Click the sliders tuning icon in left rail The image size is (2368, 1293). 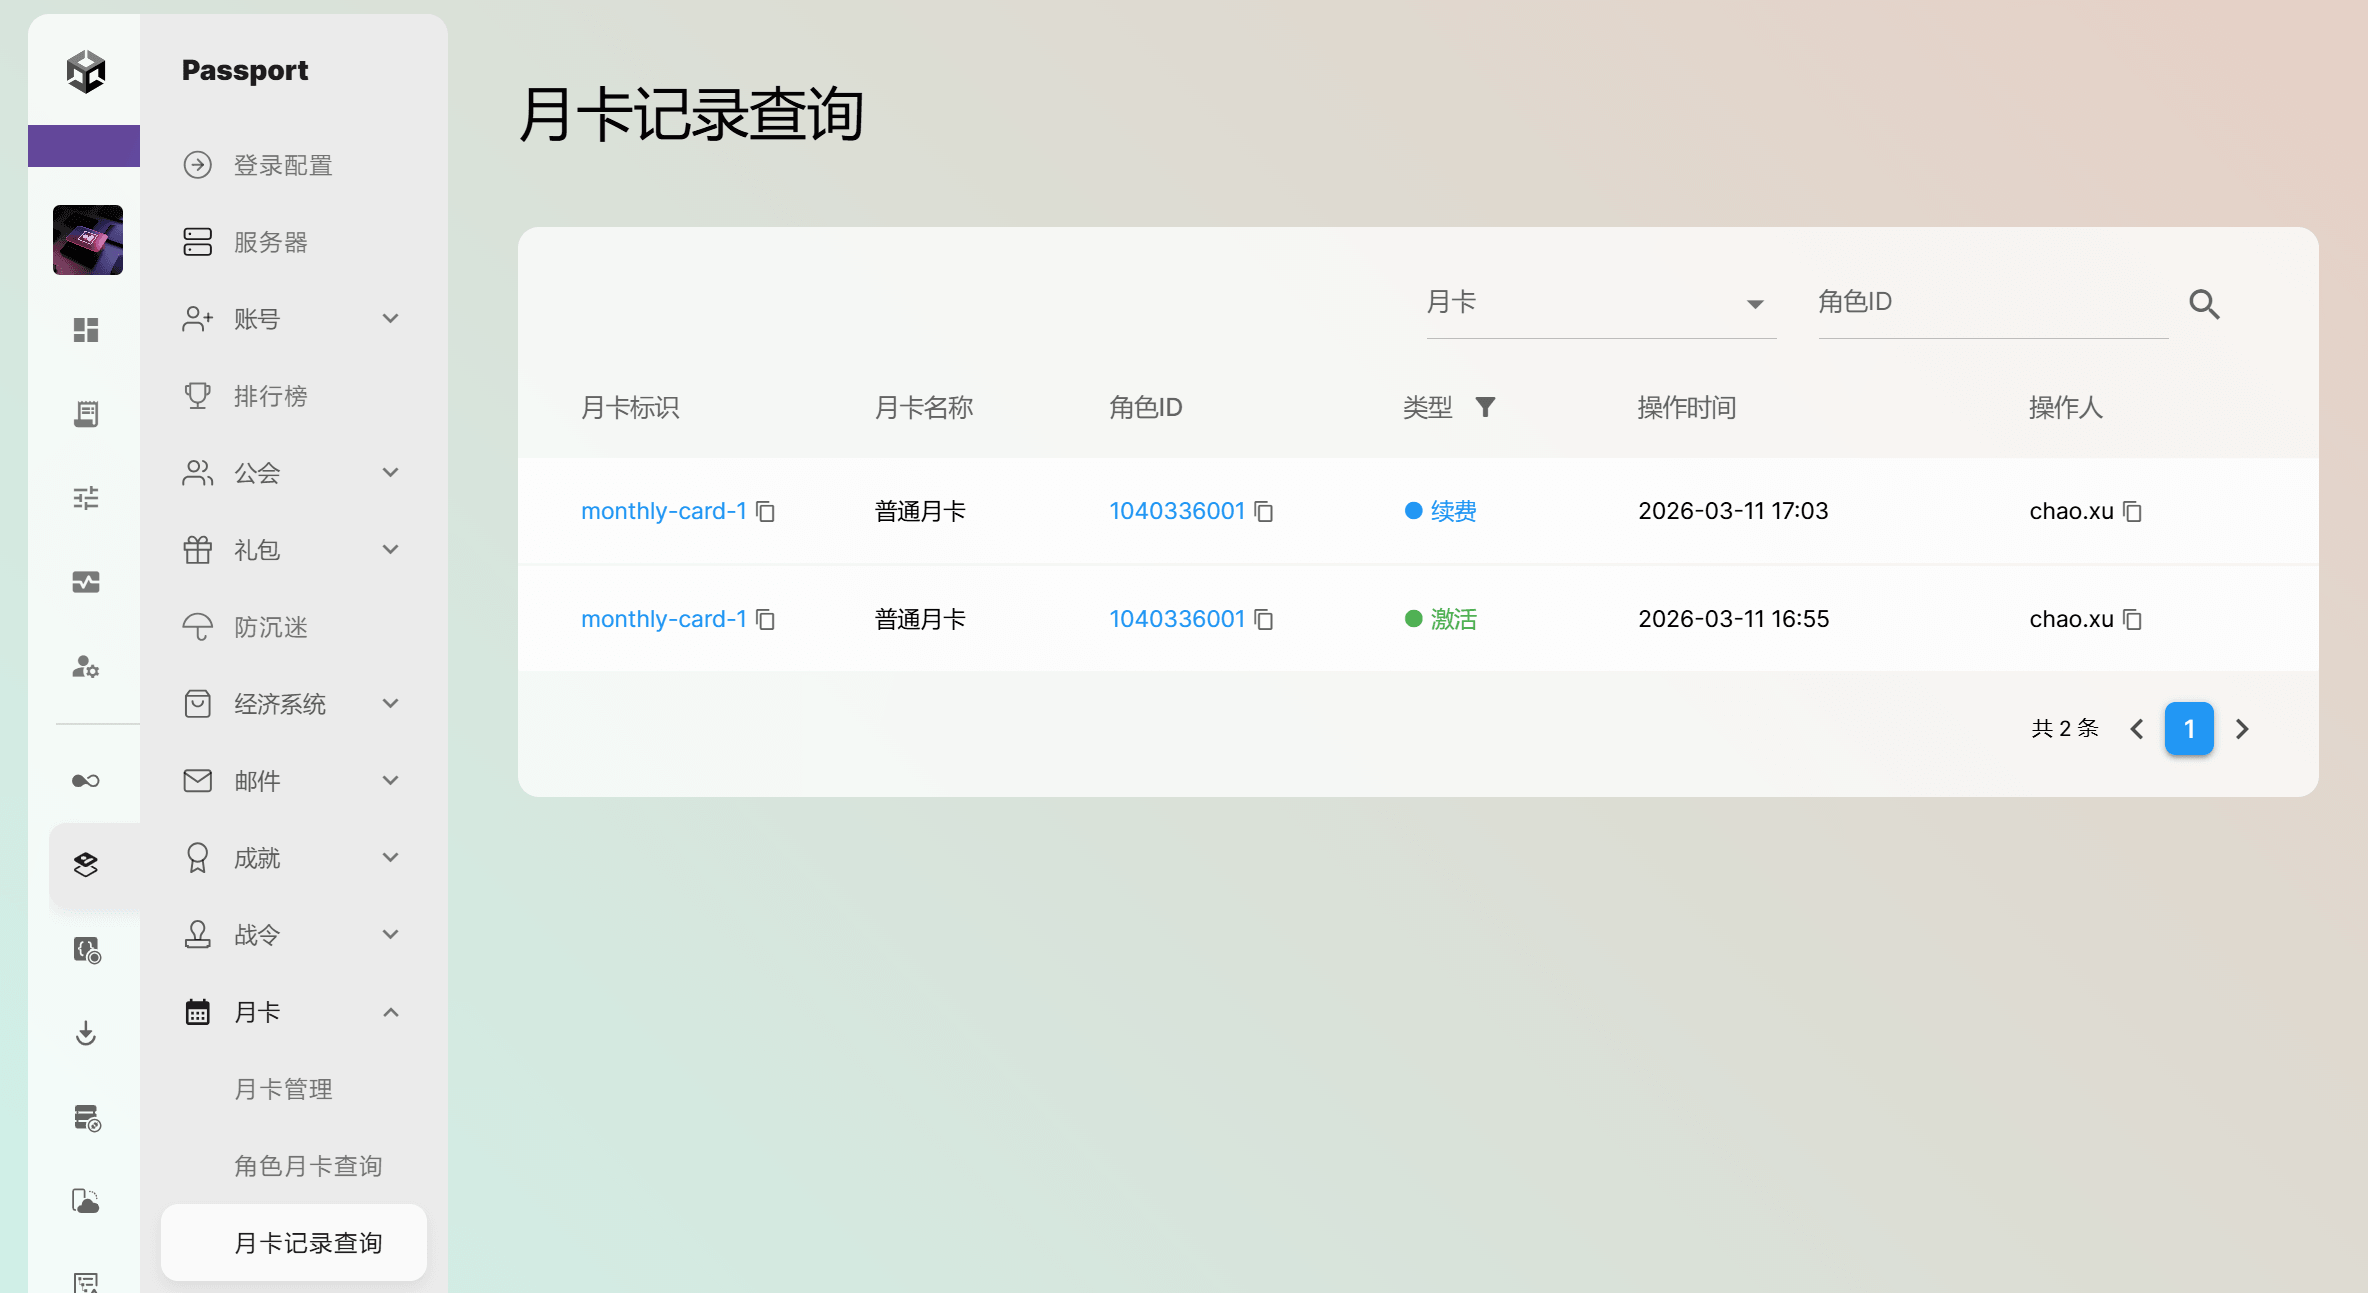(86, 498)
